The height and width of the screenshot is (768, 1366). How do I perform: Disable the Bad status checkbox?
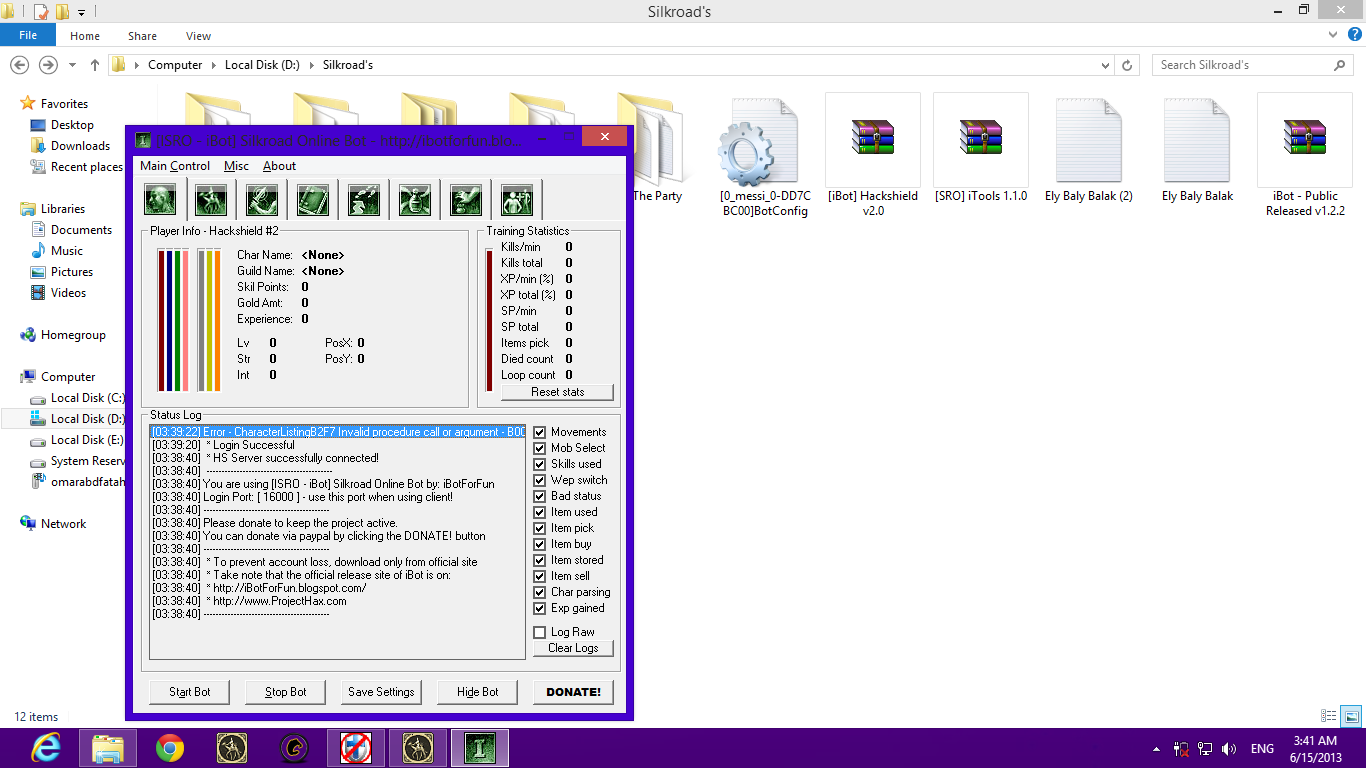coord(540,496)
